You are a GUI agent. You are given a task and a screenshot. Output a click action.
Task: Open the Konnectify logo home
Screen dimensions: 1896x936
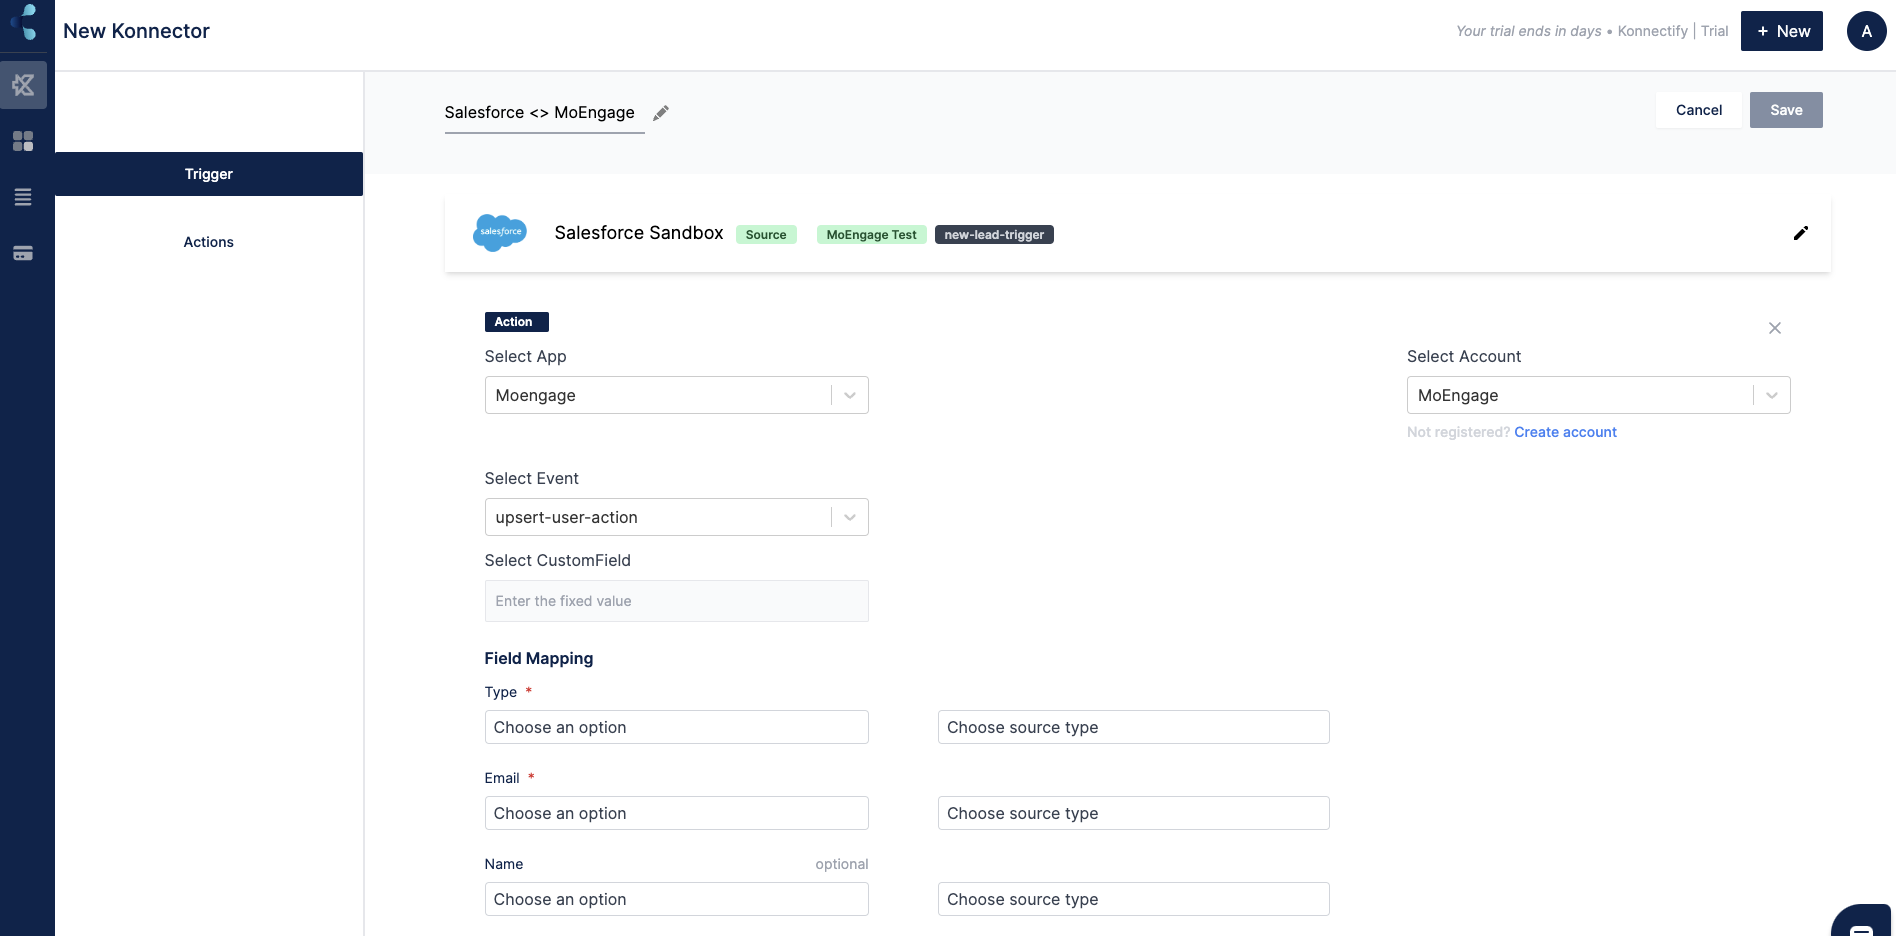(24, 22)
